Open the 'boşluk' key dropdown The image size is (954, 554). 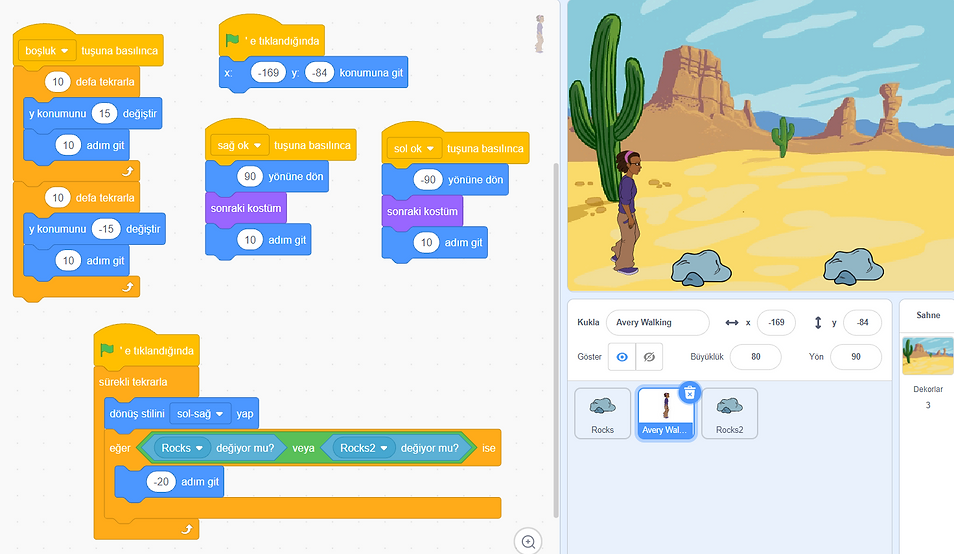47,50
